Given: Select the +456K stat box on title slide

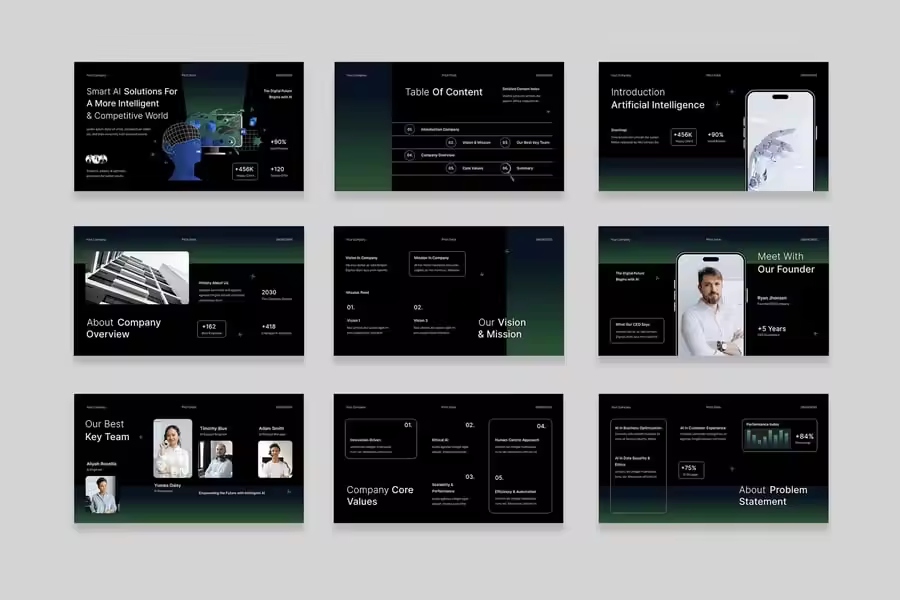Looking at the screenshot, I should pos(245,171).
